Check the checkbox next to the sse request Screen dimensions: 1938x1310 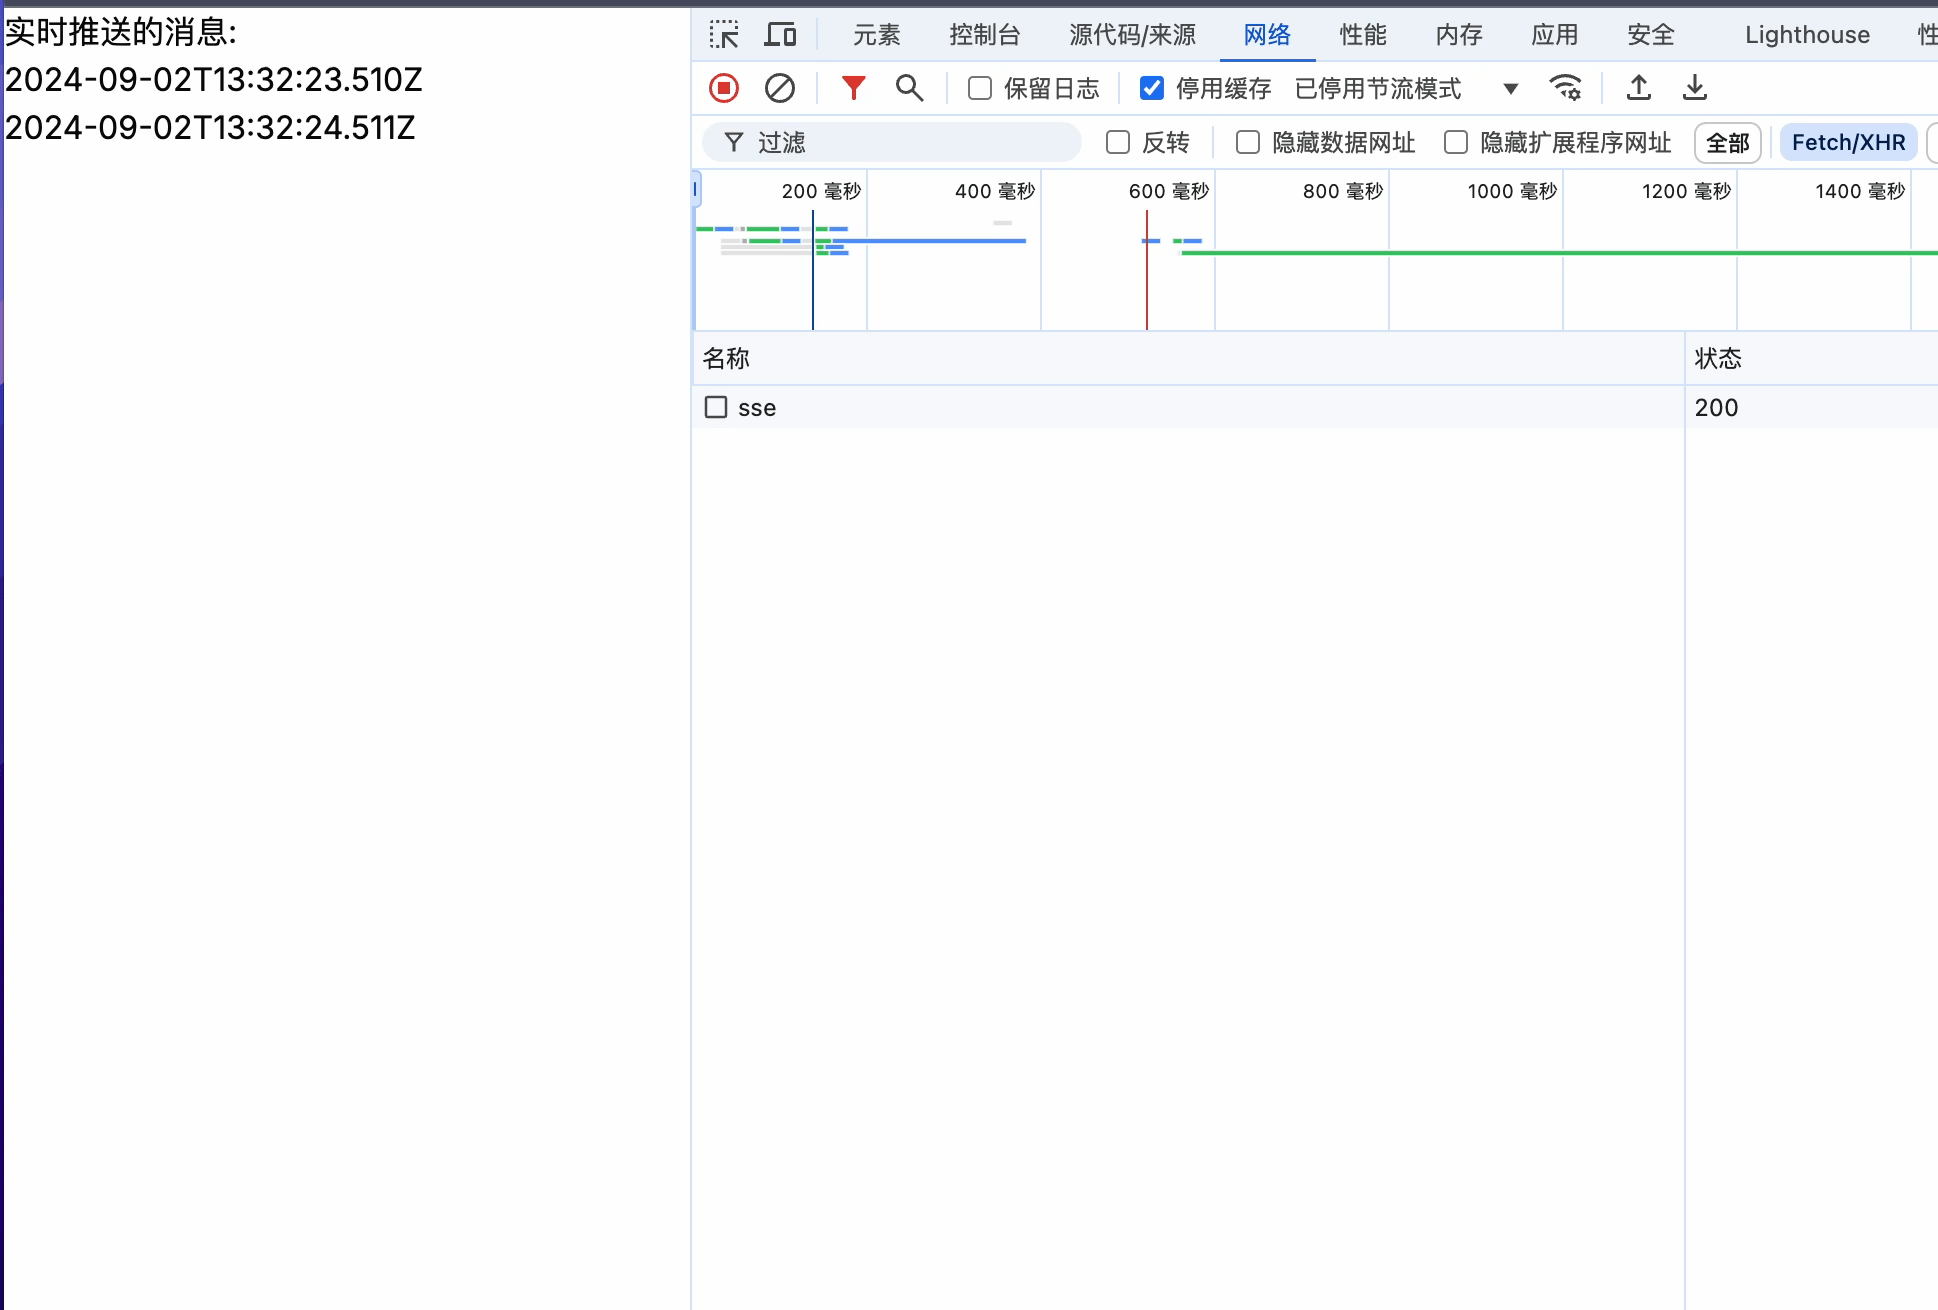click(716, 407)
